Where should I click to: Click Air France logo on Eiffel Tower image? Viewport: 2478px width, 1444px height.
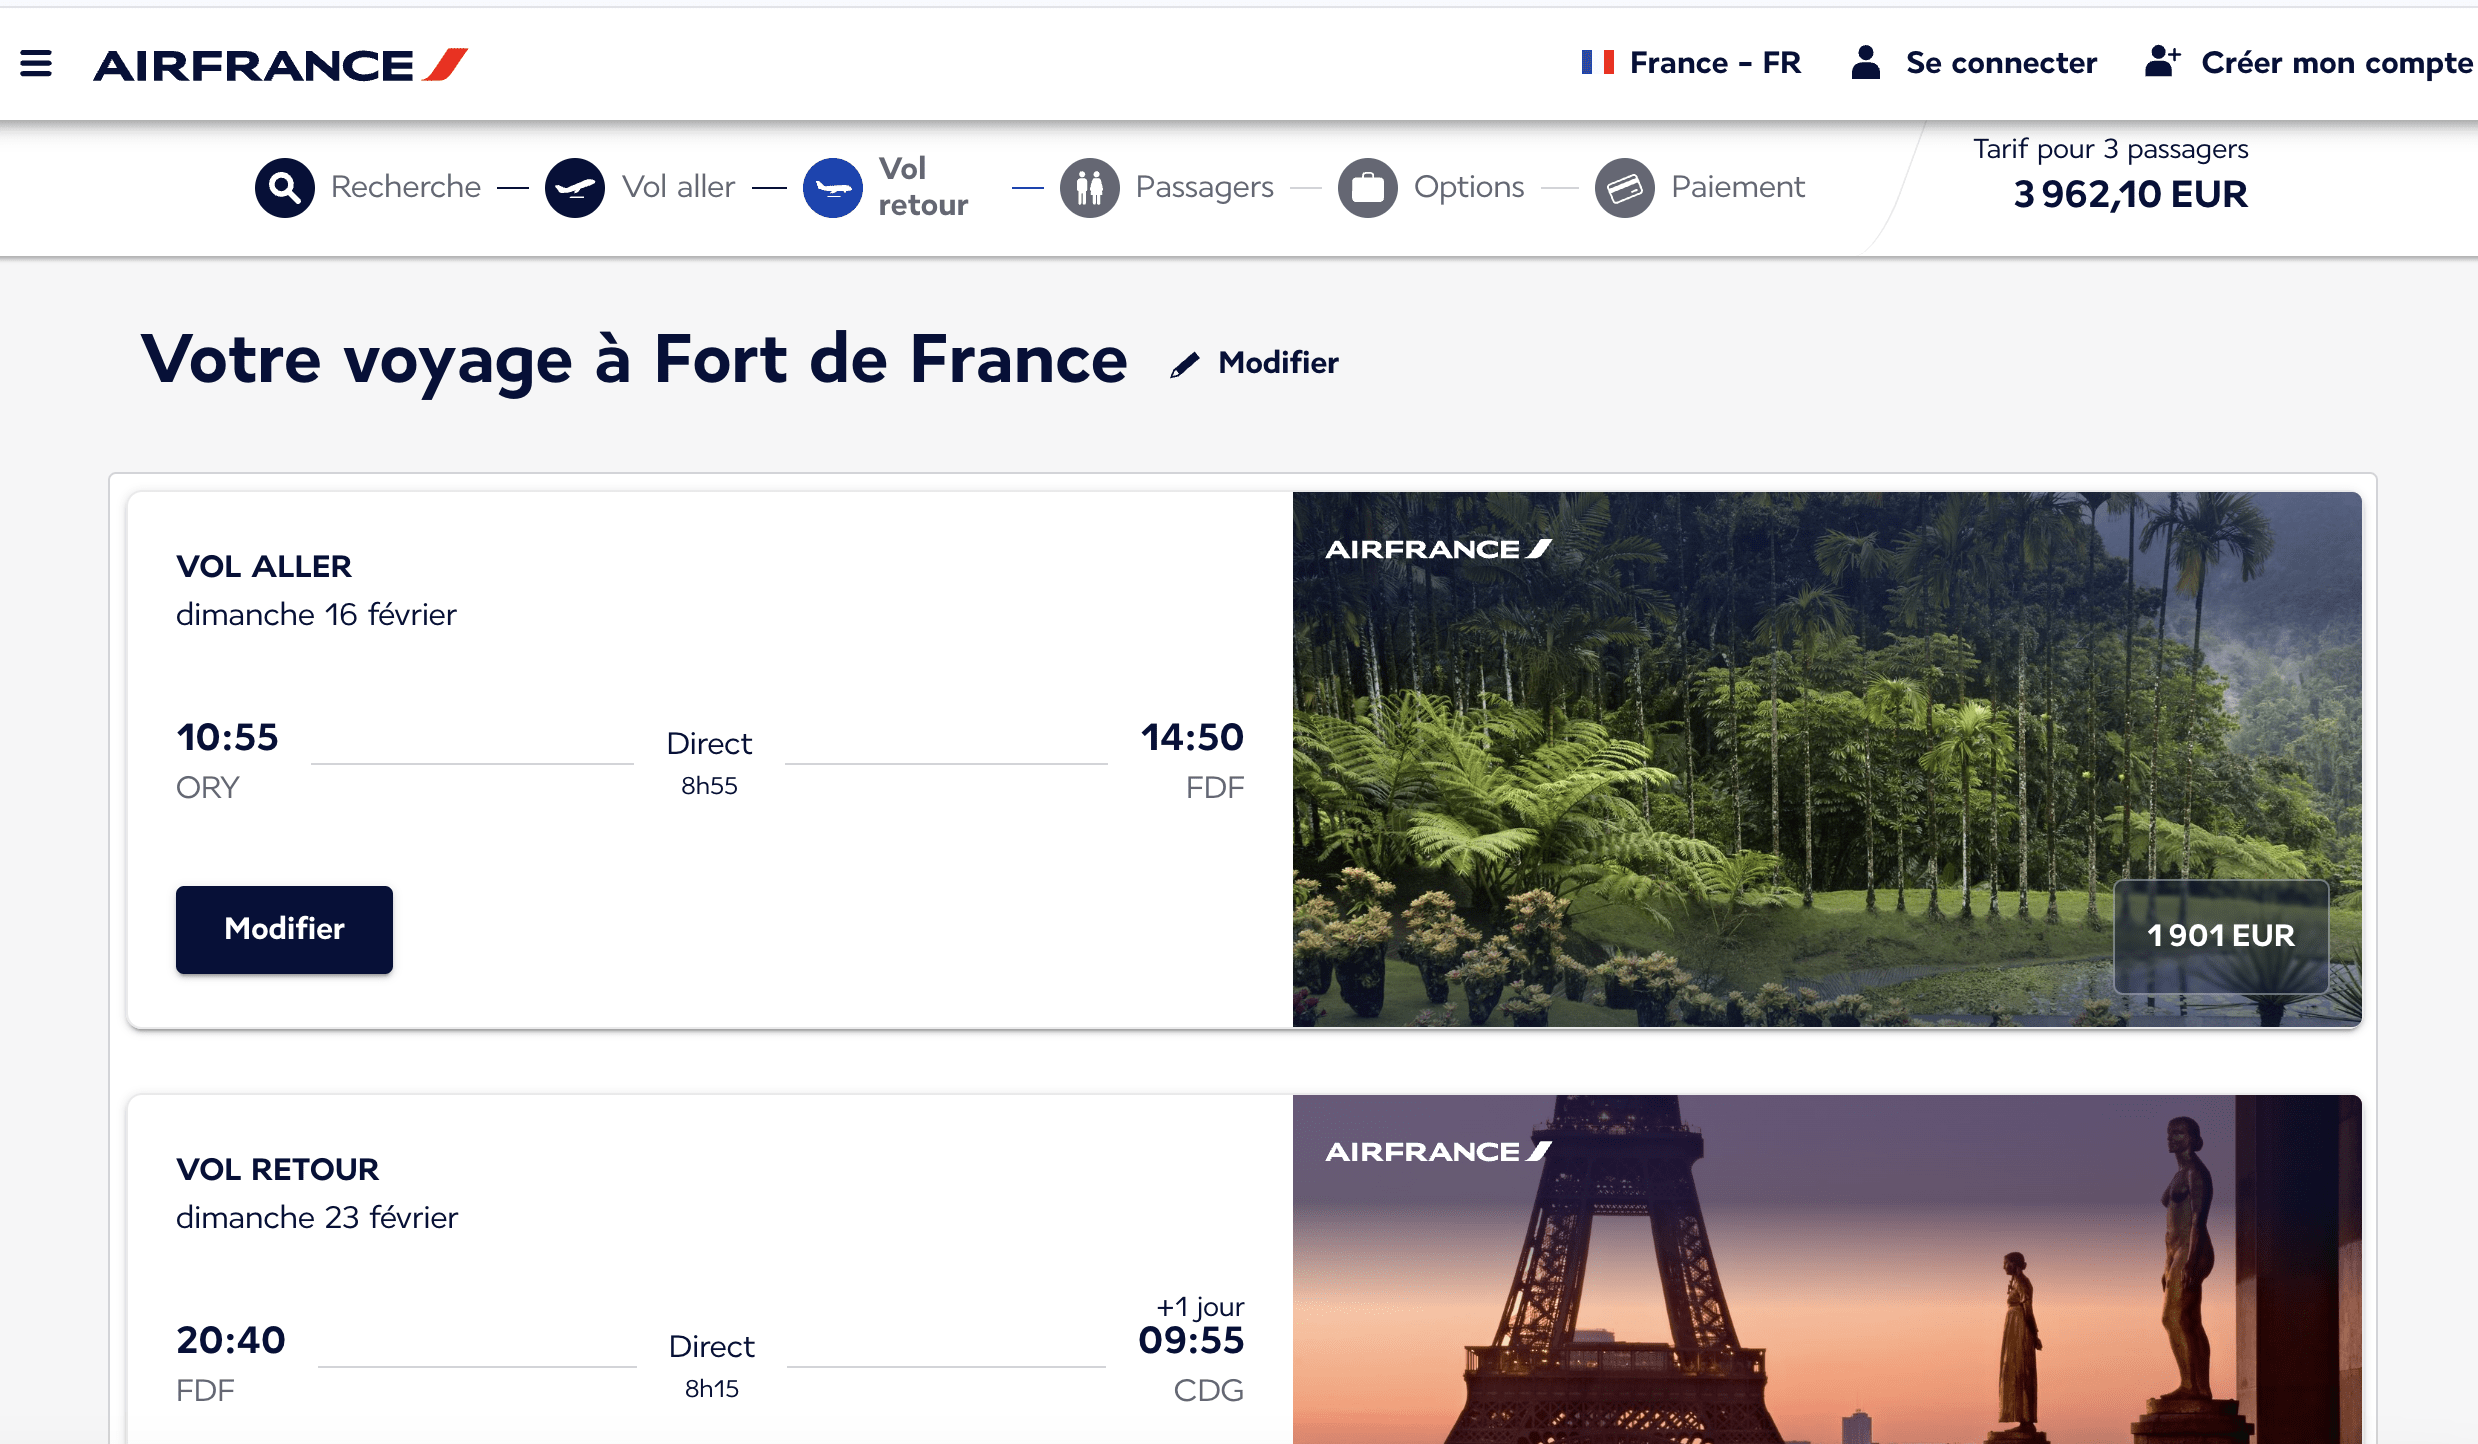click(1438, 1152)
